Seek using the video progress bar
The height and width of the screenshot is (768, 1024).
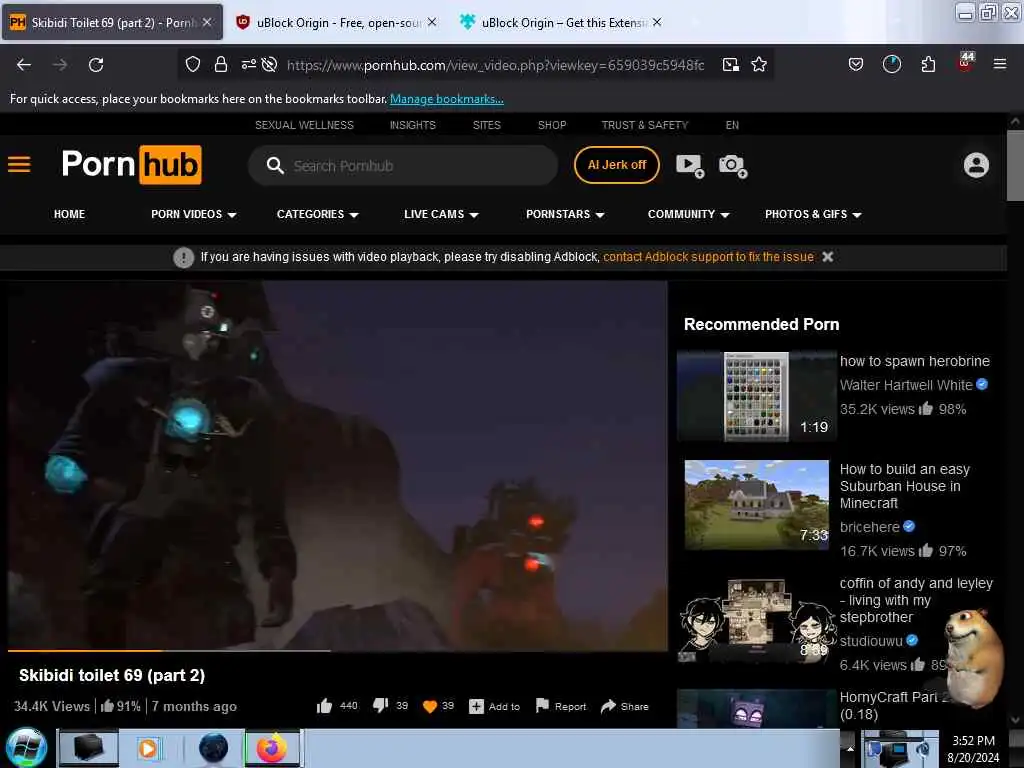(338, 650)
